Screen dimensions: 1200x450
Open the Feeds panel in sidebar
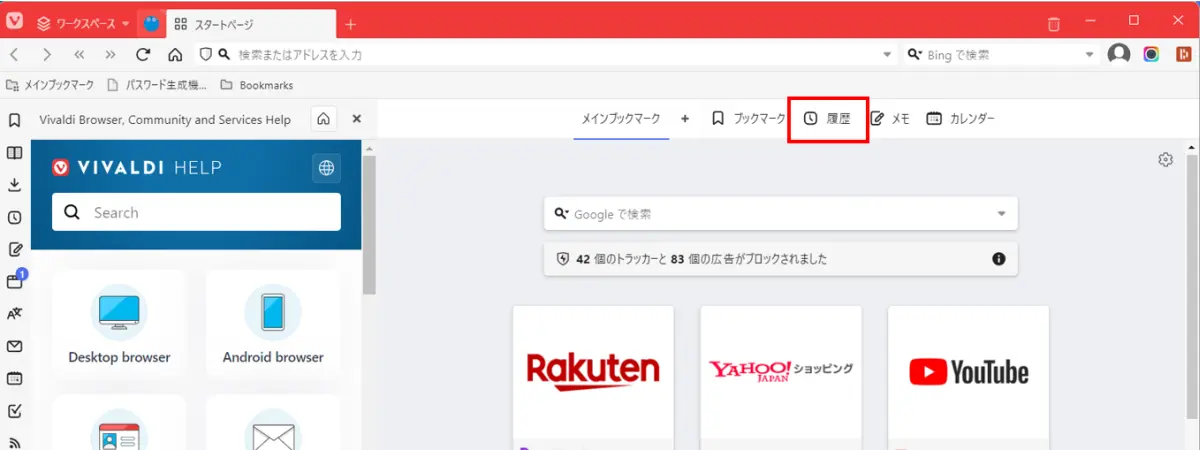click(15, 441)
